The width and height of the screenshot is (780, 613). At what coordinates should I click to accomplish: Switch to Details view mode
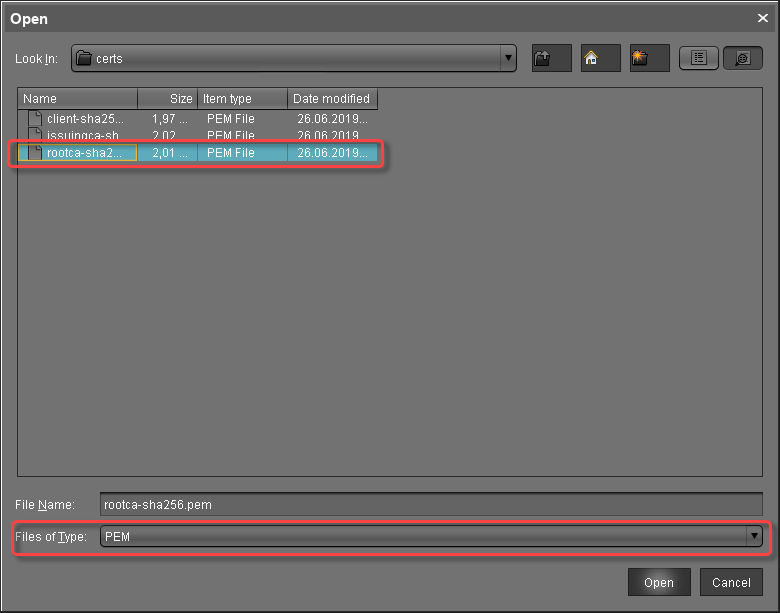(743, 58)
